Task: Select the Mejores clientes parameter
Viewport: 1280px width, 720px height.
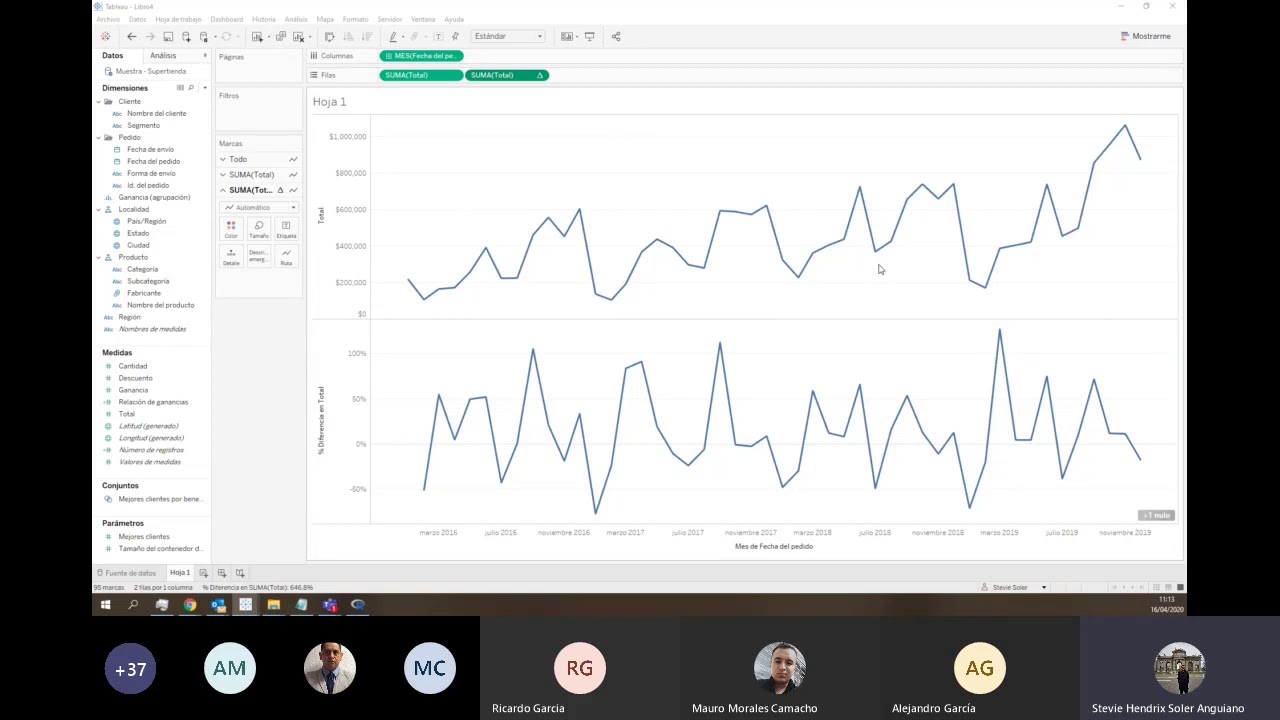Action: [x=144, y=537]
